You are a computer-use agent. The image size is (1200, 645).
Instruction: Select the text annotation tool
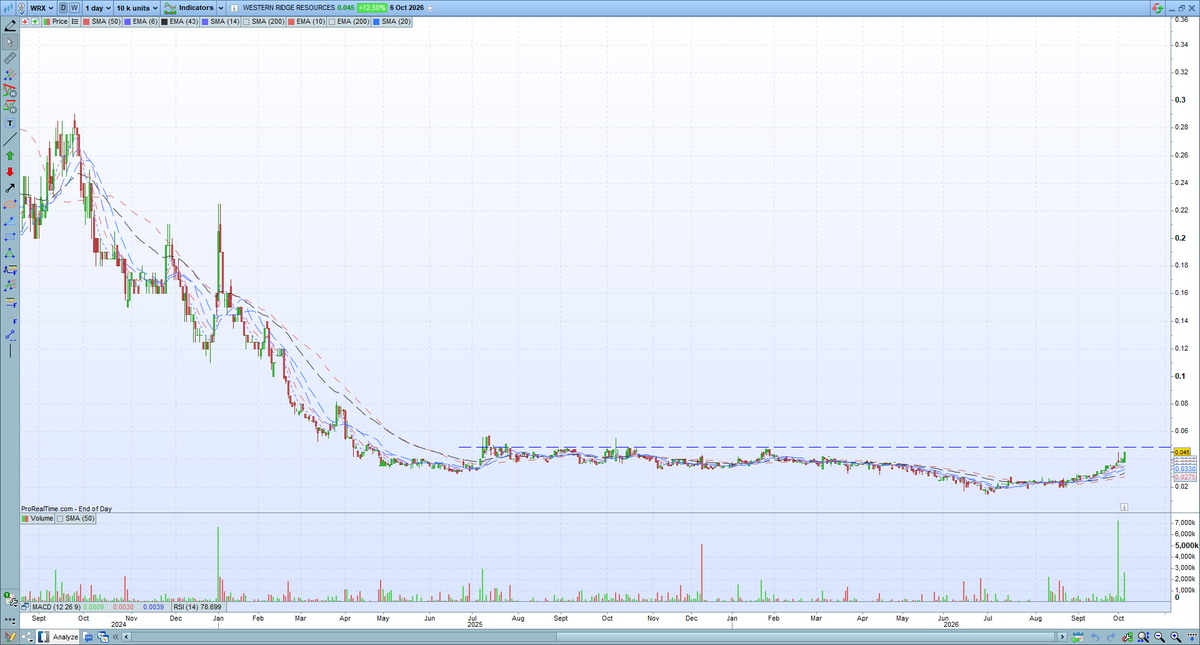click(10, 123)
